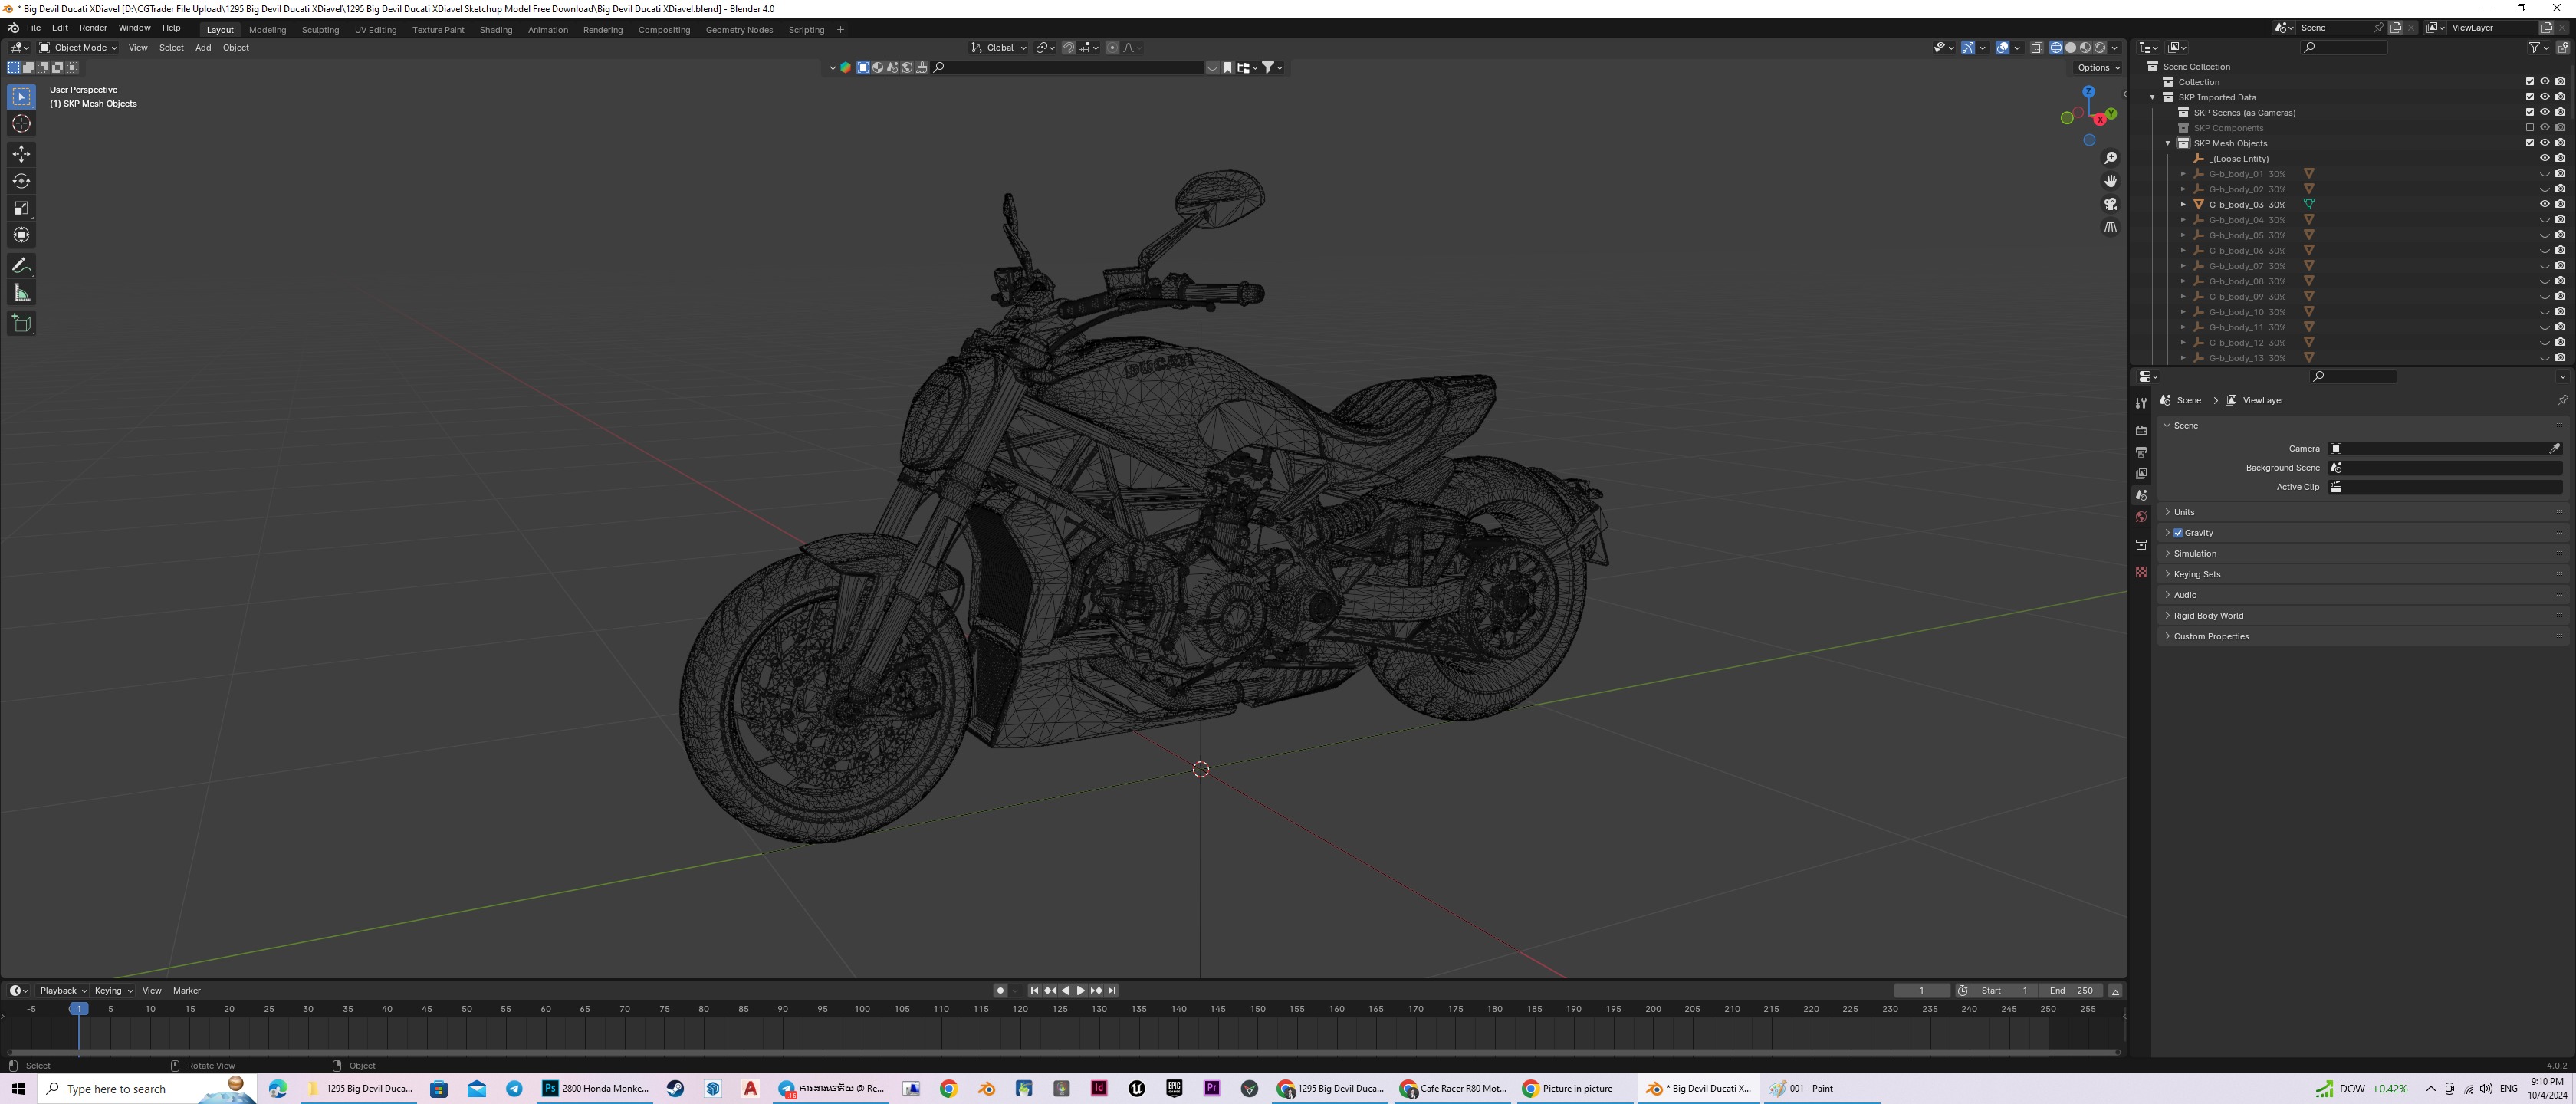Hide SKP Scenes (as Cameras) in viewport
Image resolution: width=2576 pixels, height=1104 pixels.
click(x=2545, y=112)
